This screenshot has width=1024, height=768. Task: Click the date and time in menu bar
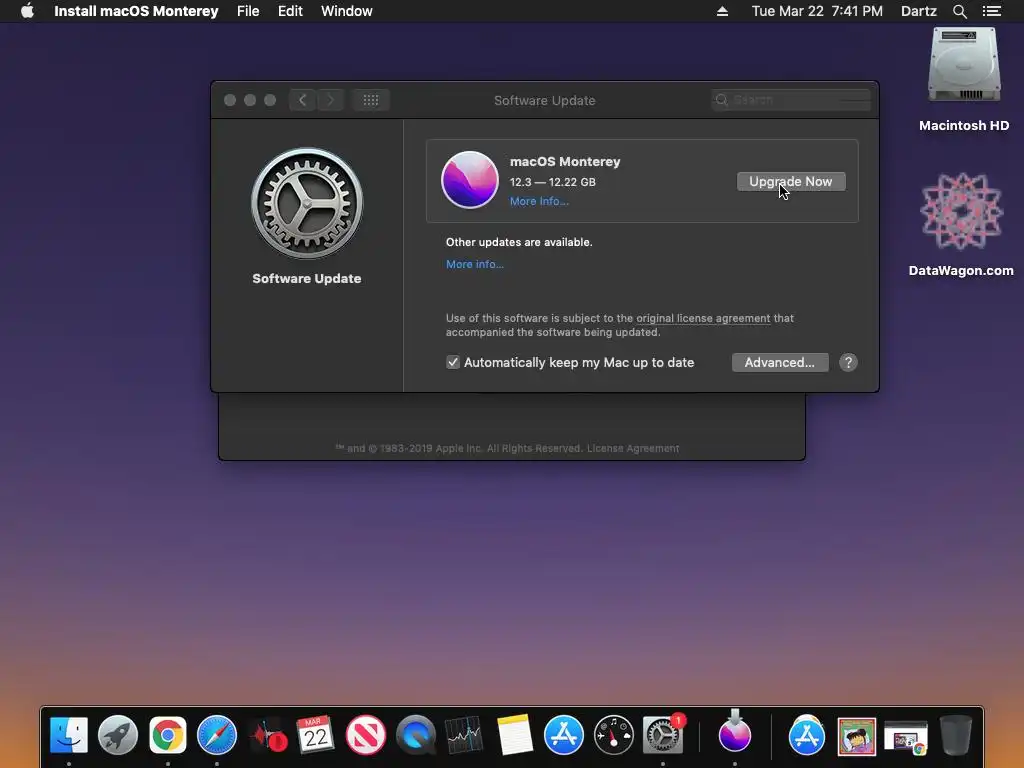tap(817, 11)
